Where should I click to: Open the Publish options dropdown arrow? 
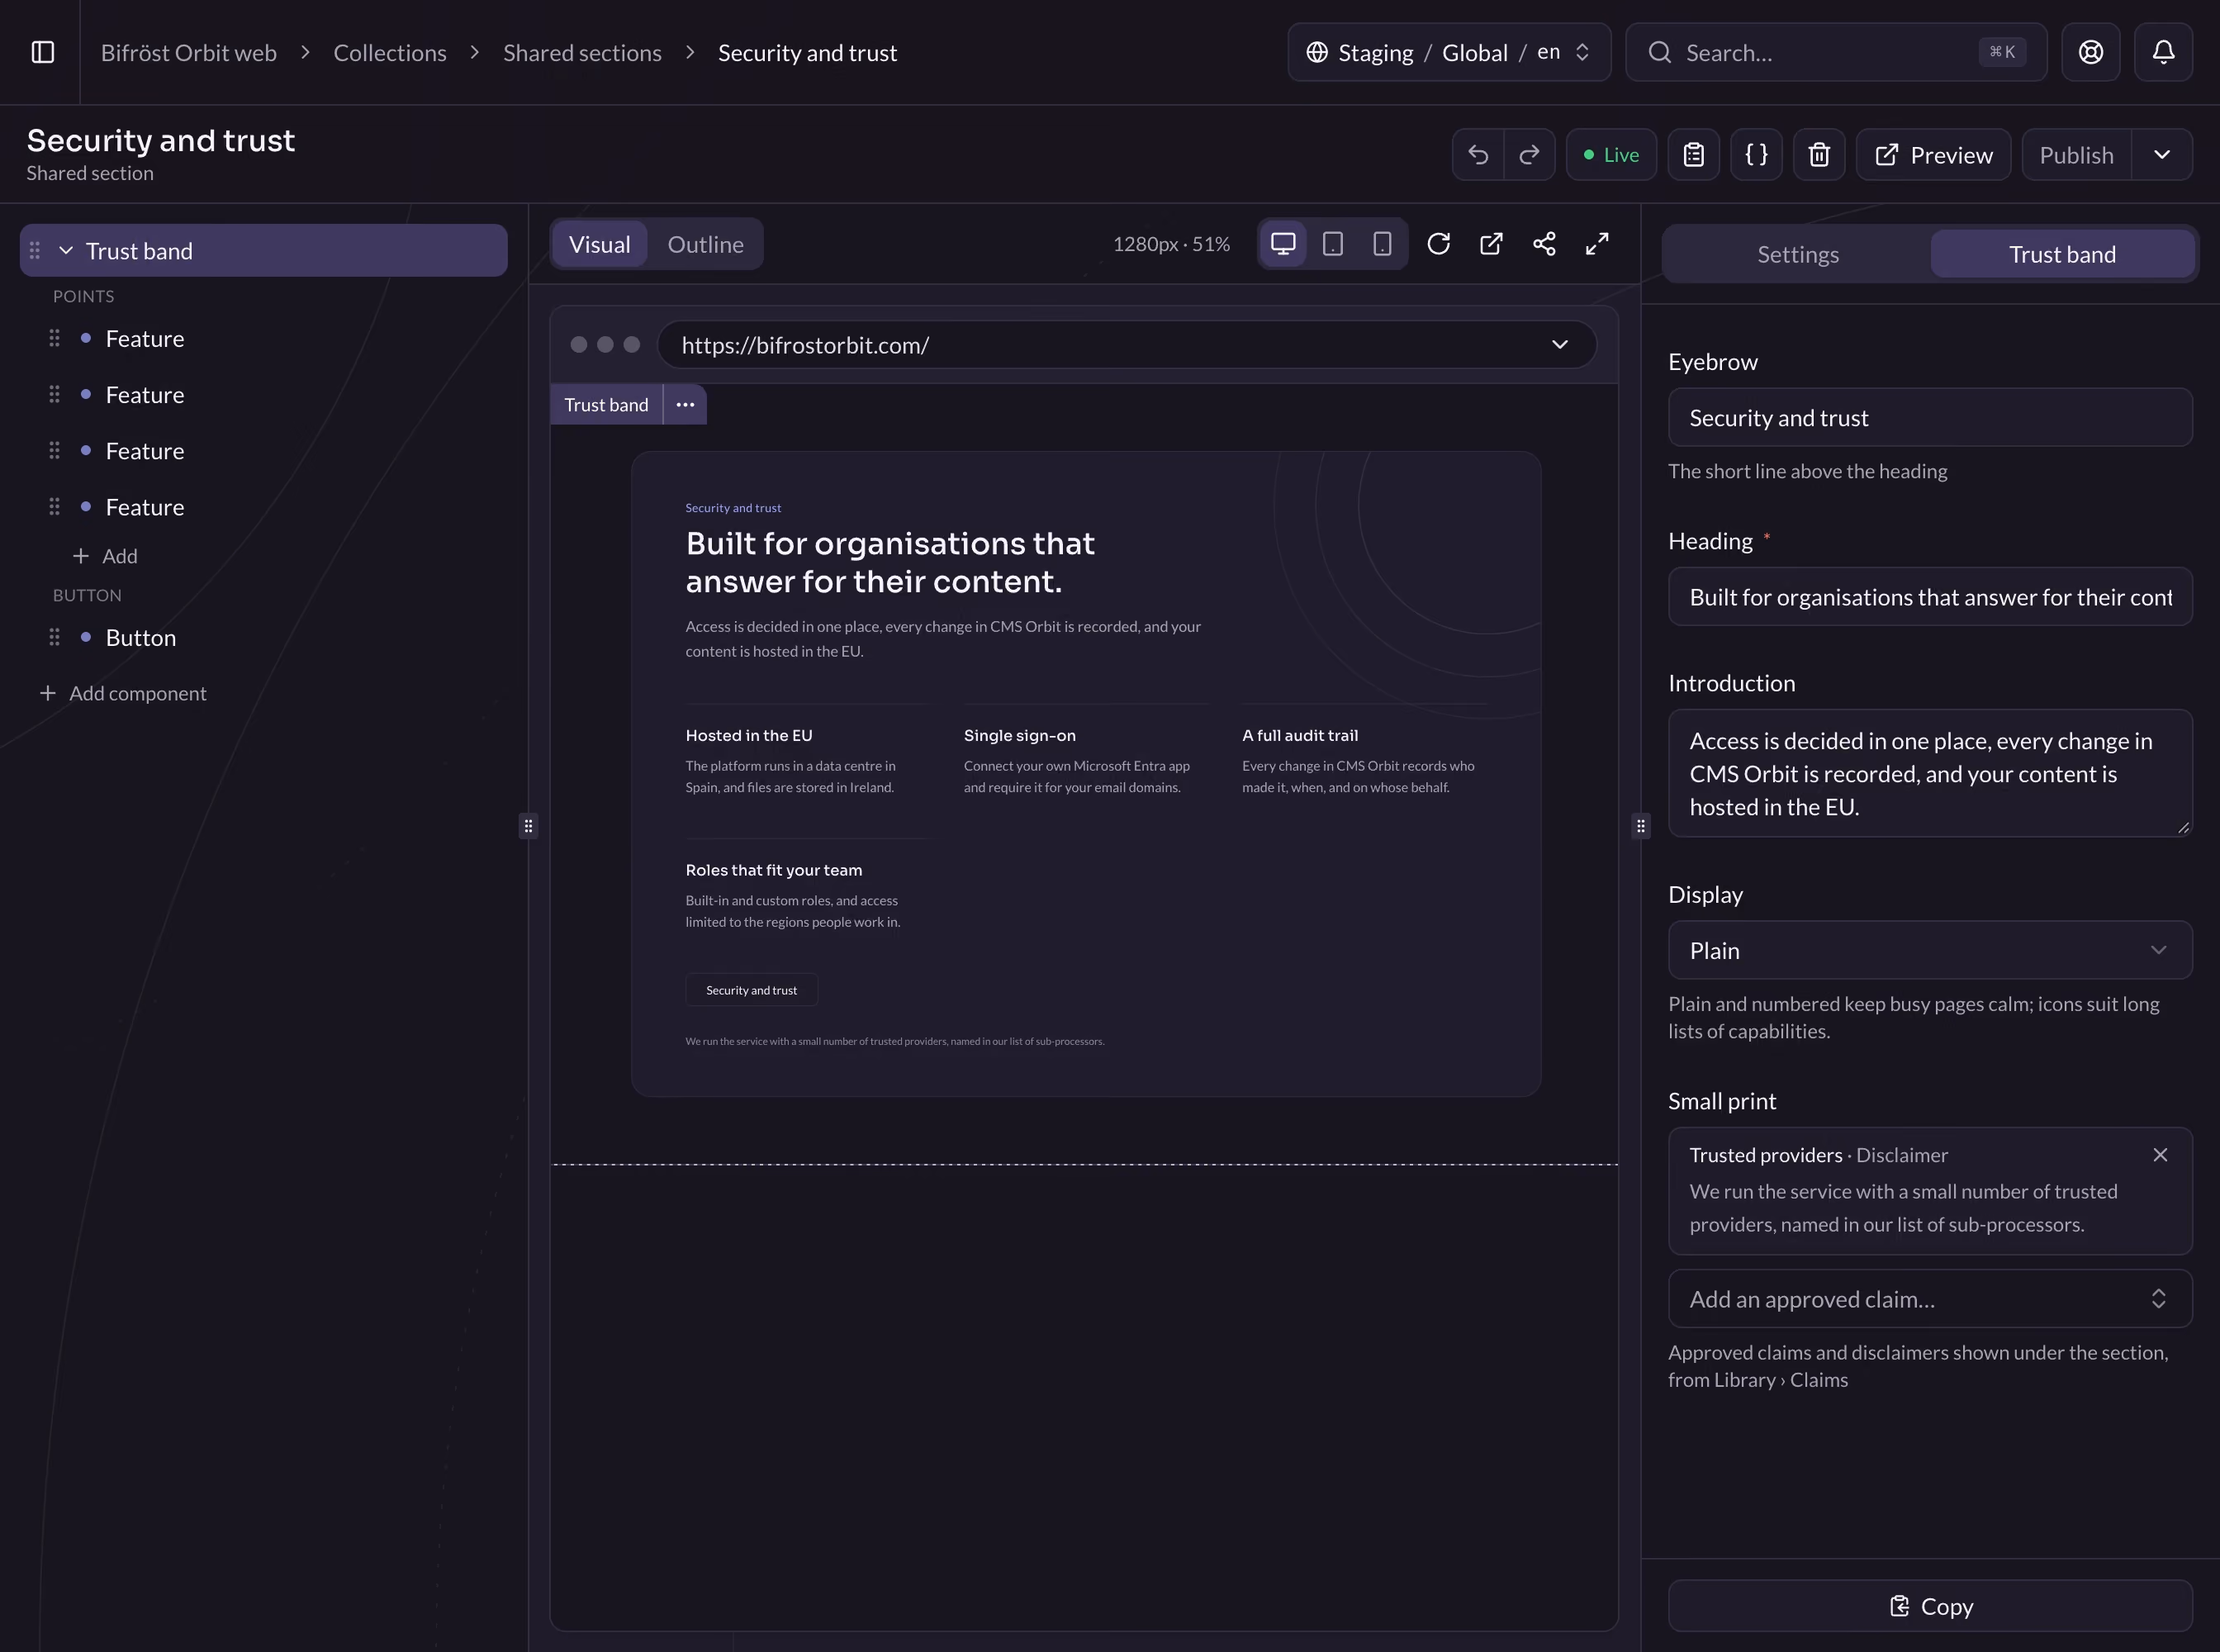[x=2162, y=155]
